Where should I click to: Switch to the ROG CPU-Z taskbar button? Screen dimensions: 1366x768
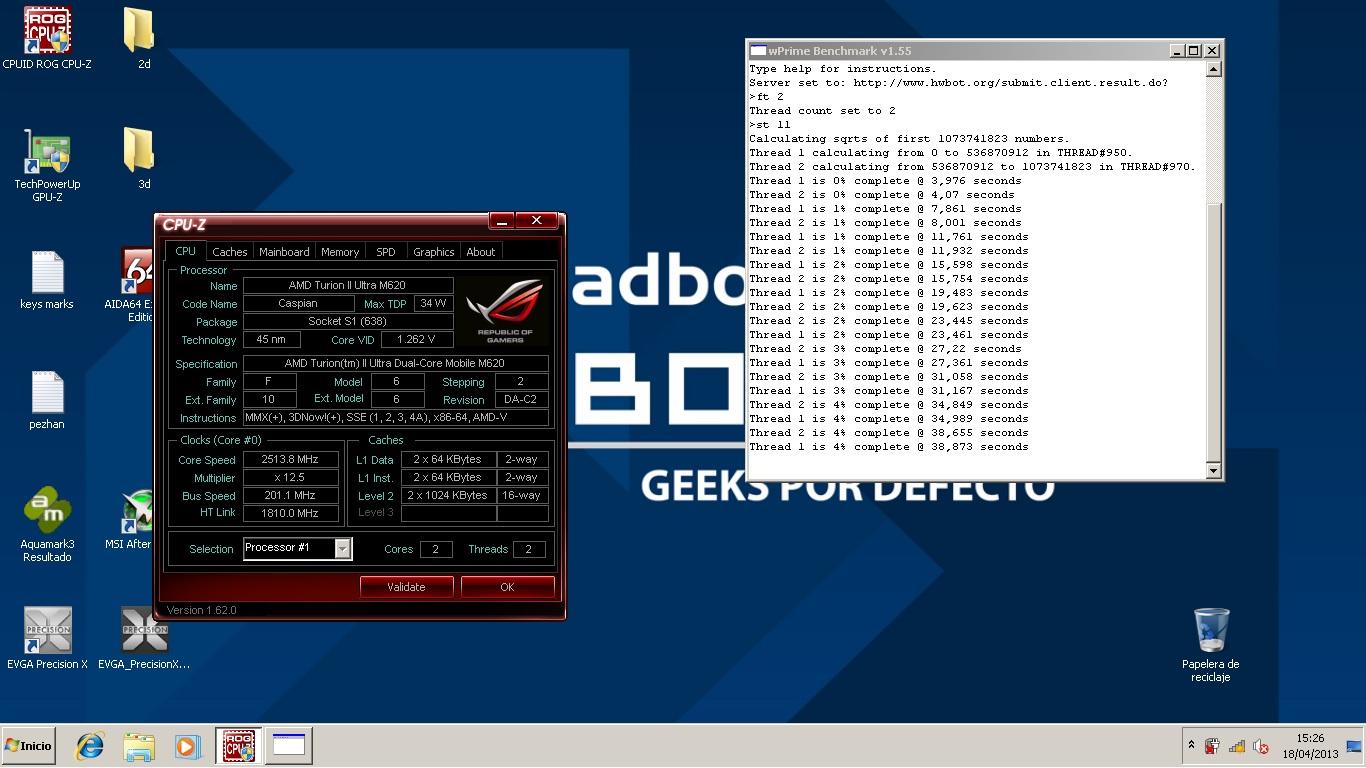tap(239, 746)
